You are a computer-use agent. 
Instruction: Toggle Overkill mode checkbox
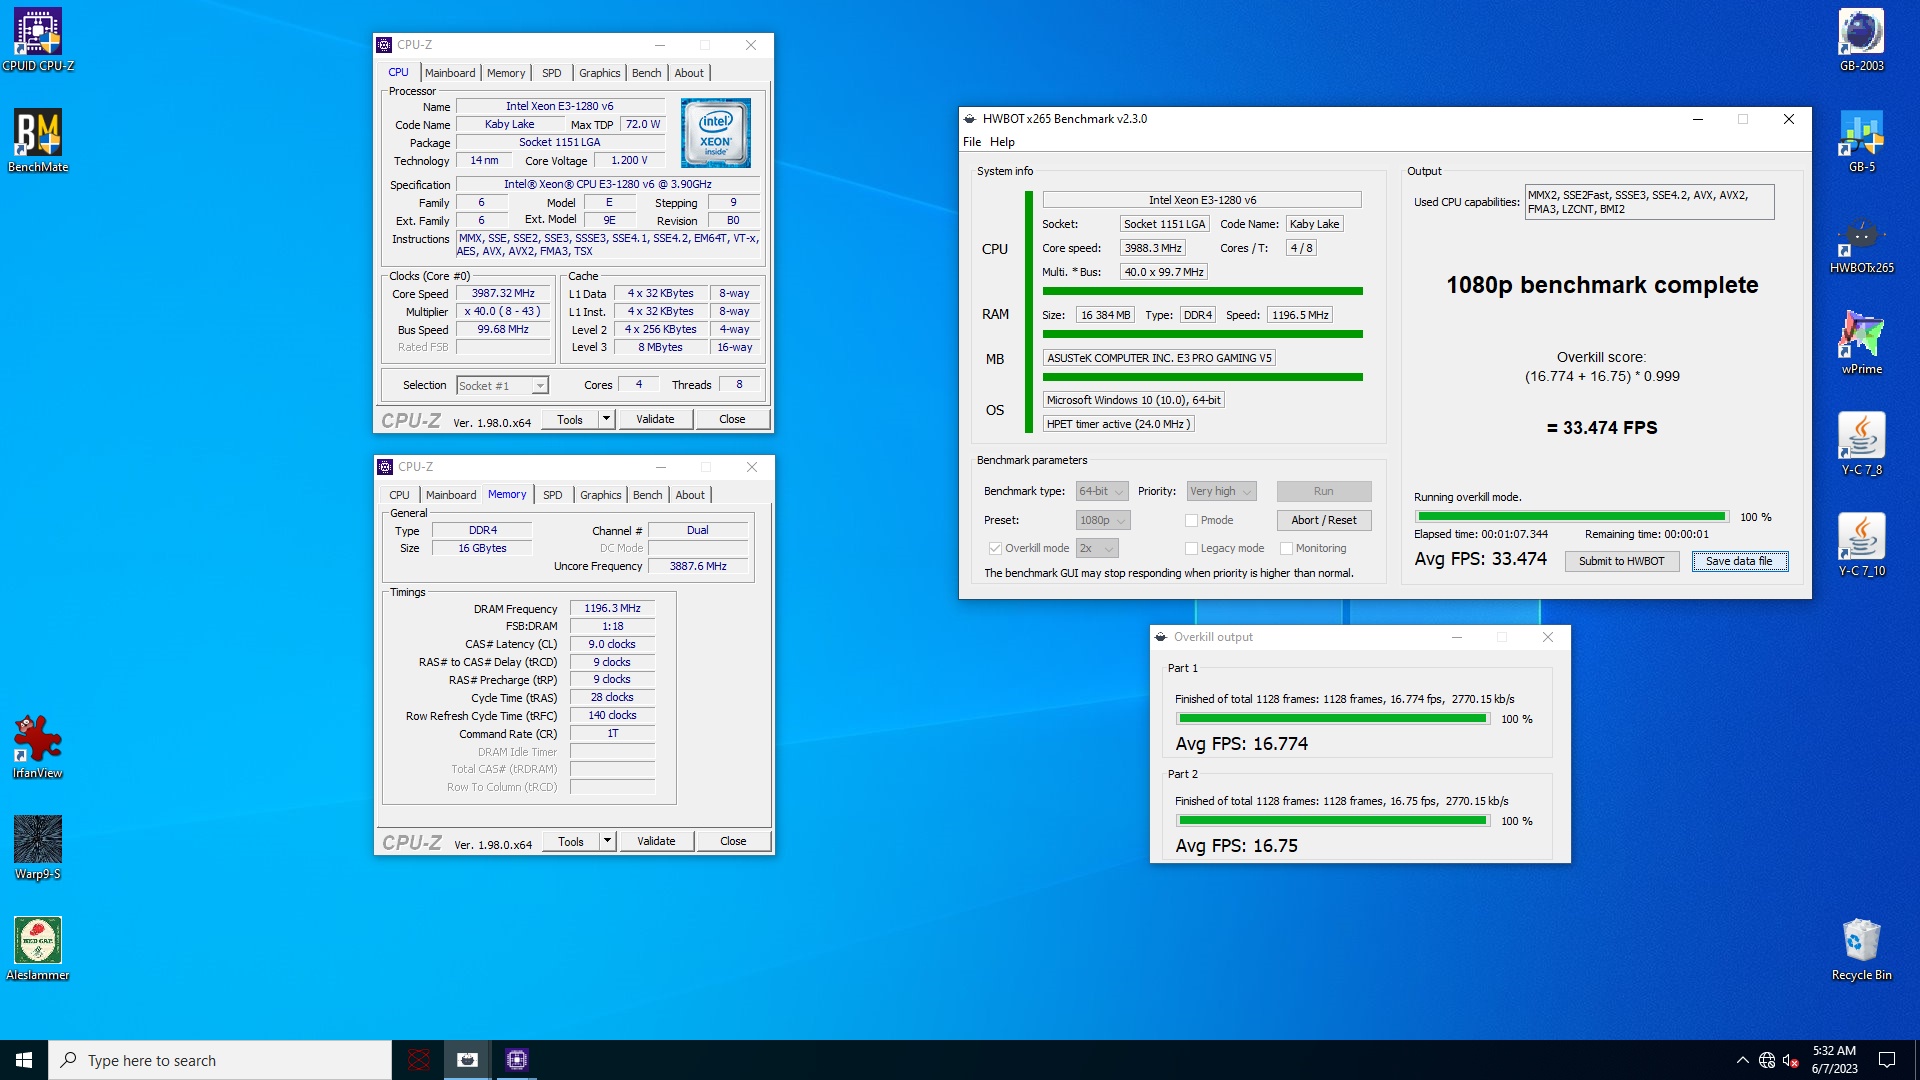(x=995, y=548)
